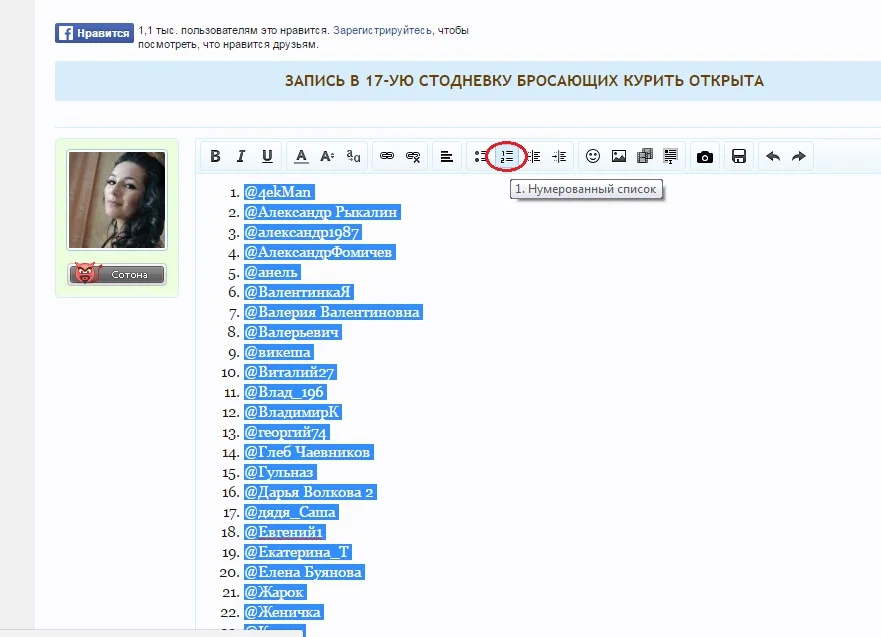Open the font color selector

(300, 156)
